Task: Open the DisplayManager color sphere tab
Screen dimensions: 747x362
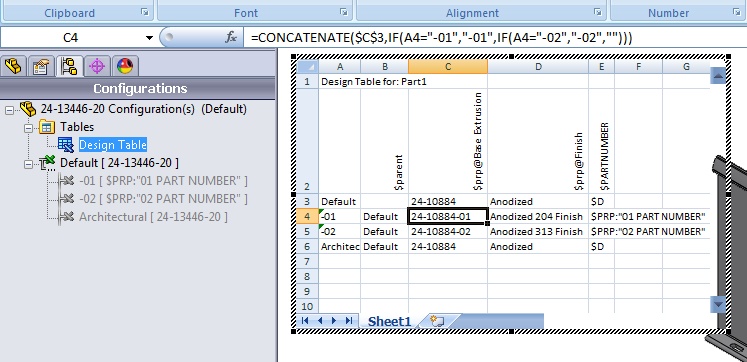Action: tap(125, 66)
